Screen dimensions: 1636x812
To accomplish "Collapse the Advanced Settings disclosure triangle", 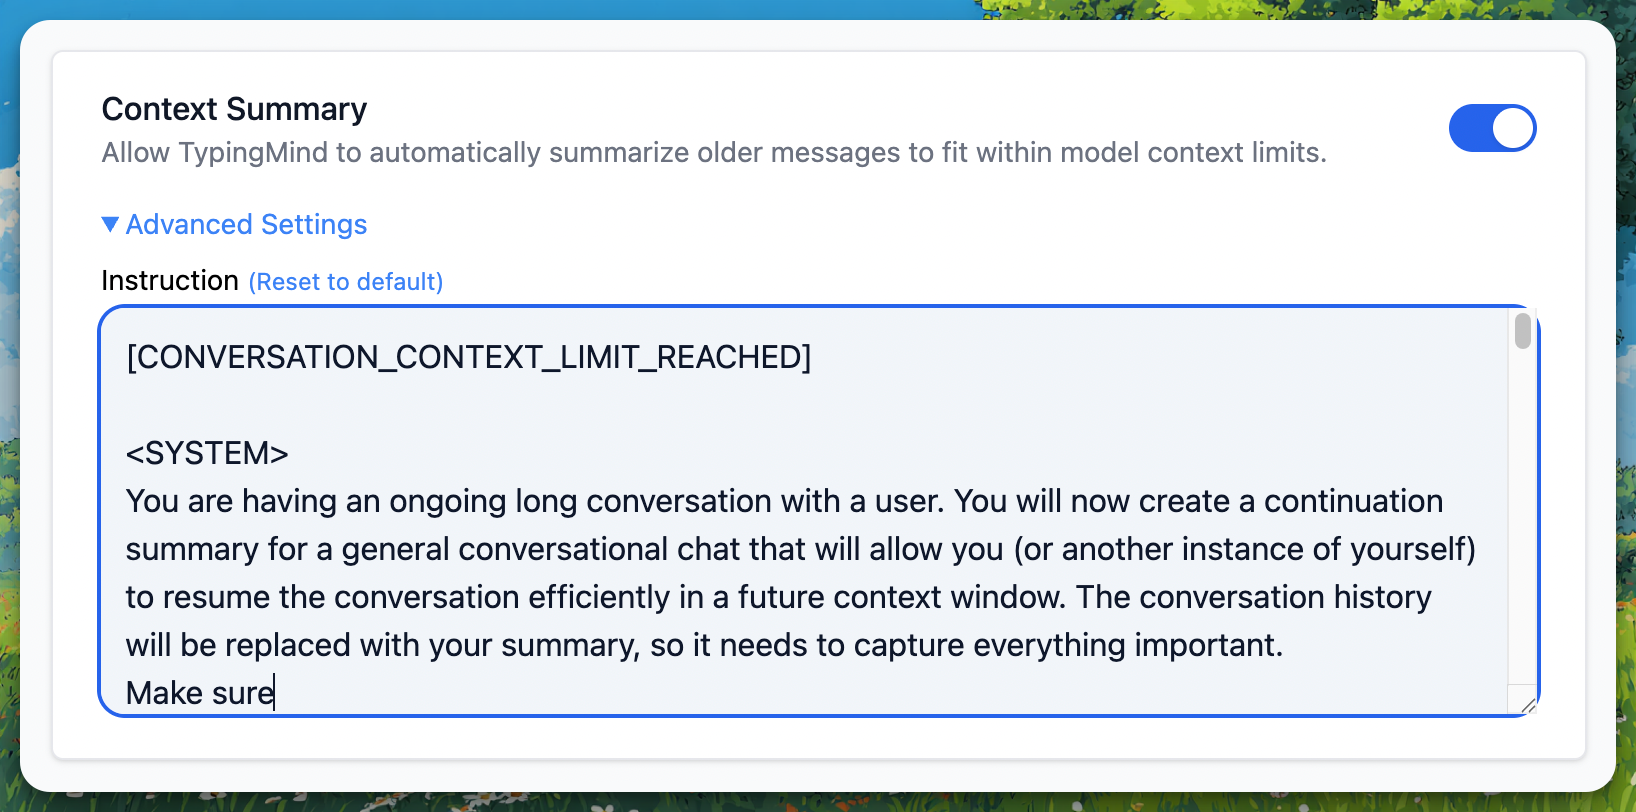I will pyautogui.click(x=110, y=224).
